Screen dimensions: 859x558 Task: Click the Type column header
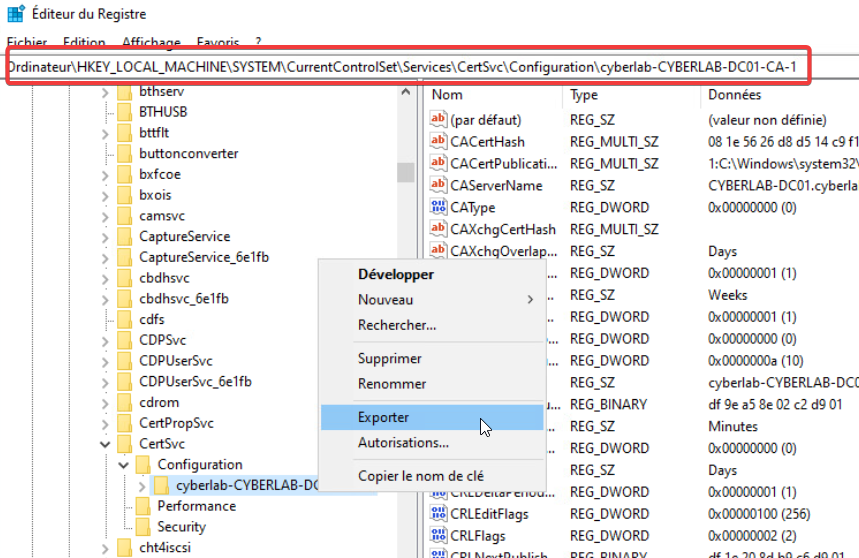pyautogui.click(x=584, y=95)
